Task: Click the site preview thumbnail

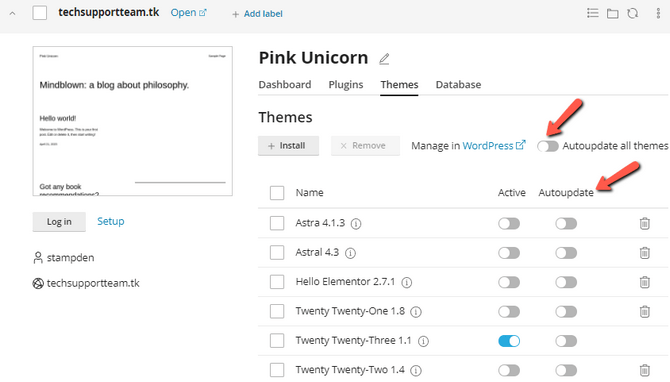Action: pyautogui.click(x=132, y=121)
